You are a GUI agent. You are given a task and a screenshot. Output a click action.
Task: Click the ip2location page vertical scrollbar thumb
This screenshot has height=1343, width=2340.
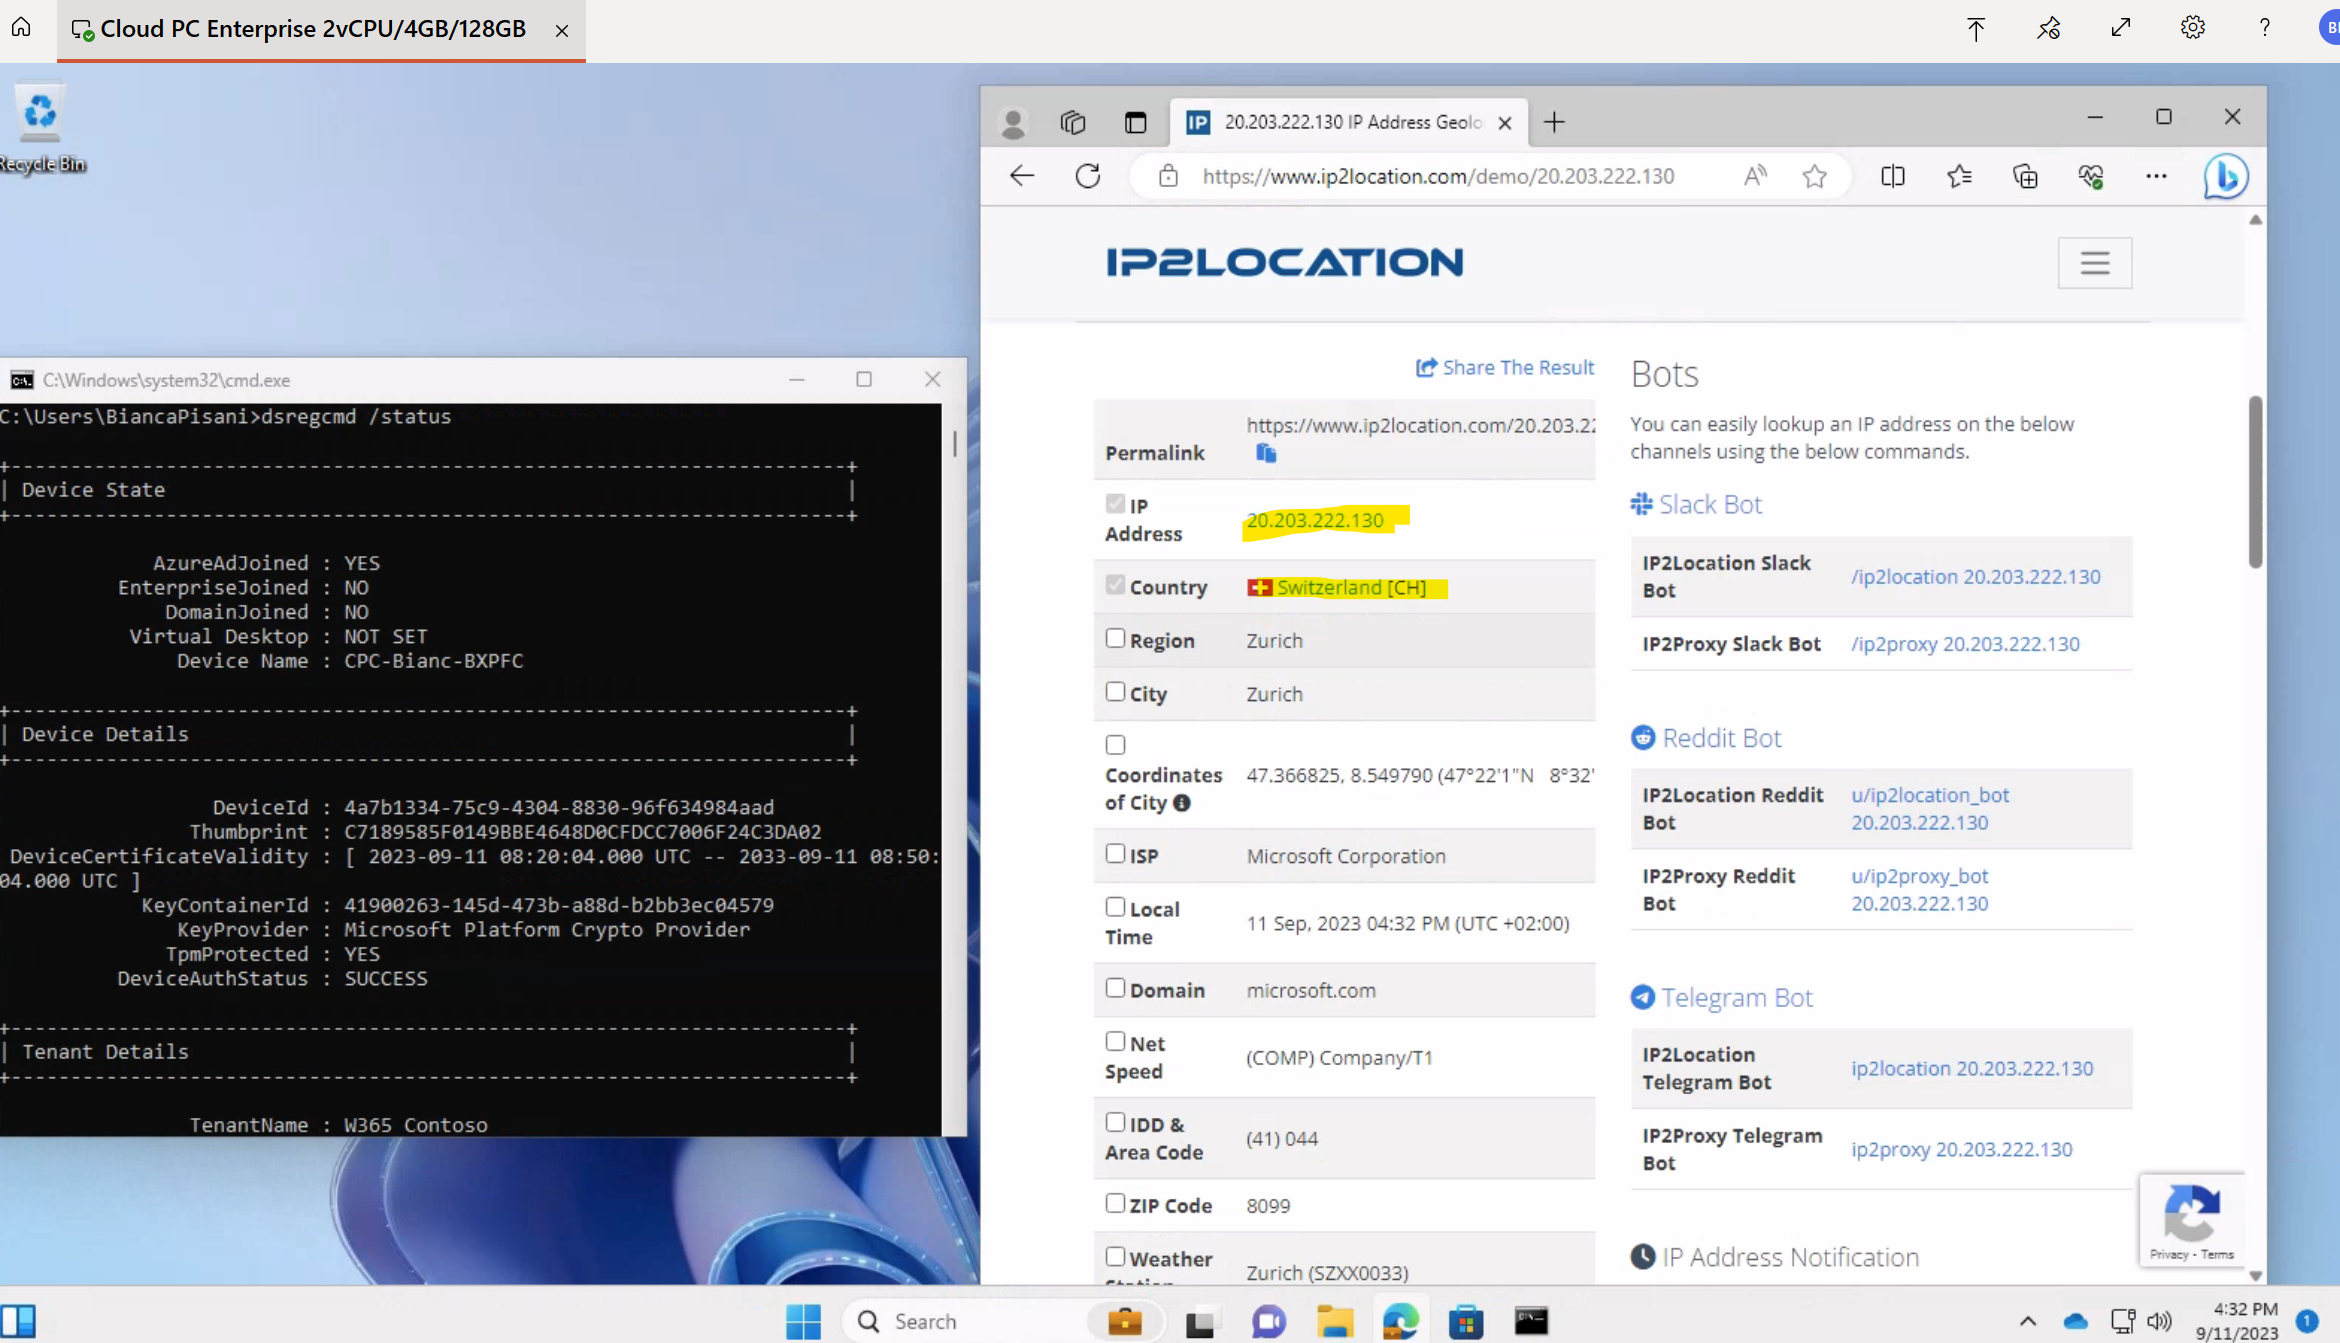[x=2255, y=481]
